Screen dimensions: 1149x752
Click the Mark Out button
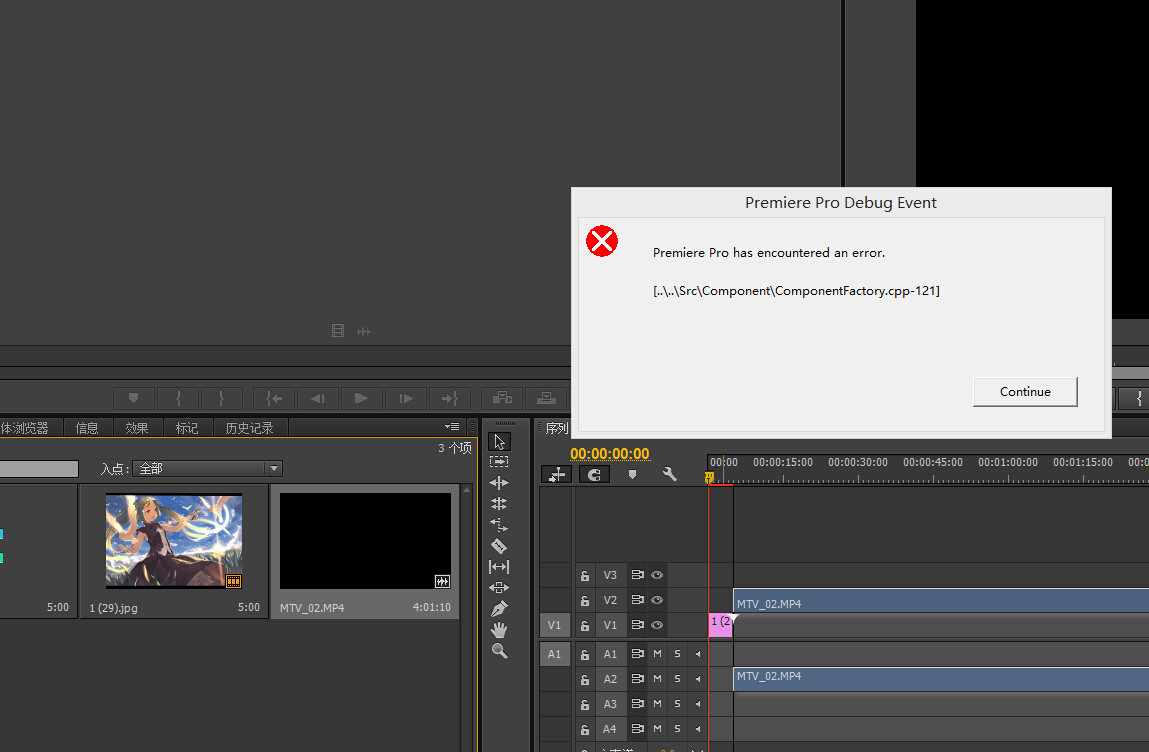tap(221, 398)
